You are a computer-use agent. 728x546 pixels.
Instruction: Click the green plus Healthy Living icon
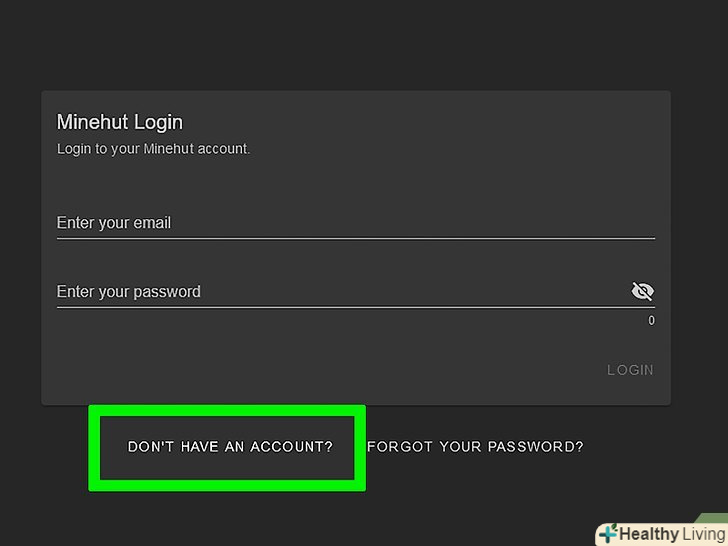coord(608,534)
